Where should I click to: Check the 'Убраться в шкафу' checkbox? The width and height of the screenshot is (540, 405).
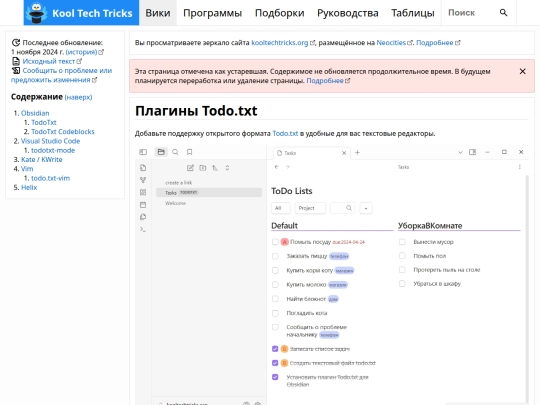(402, 283)
